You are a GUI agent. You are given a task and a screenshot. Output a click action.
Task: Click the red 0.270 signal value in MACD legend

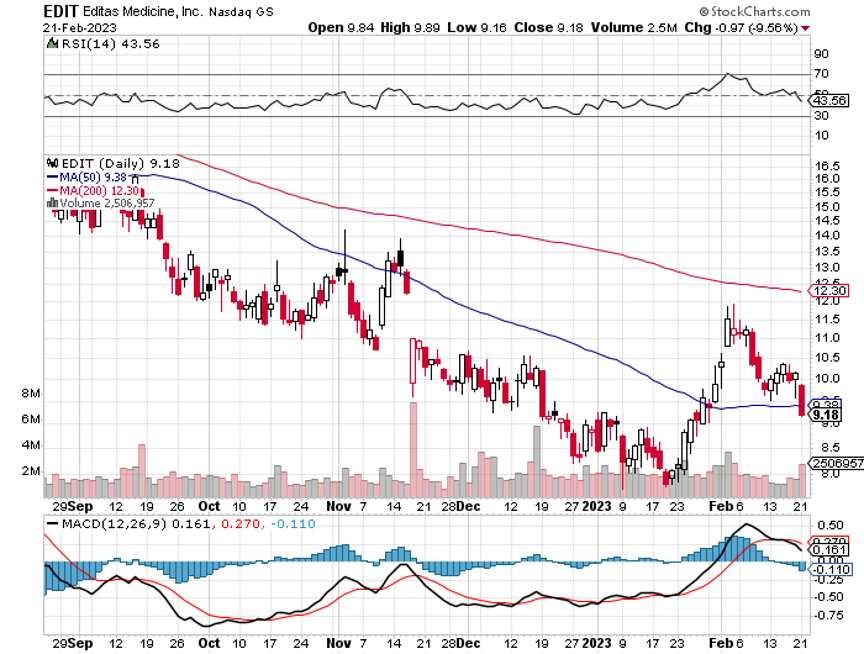click(240, 523)
